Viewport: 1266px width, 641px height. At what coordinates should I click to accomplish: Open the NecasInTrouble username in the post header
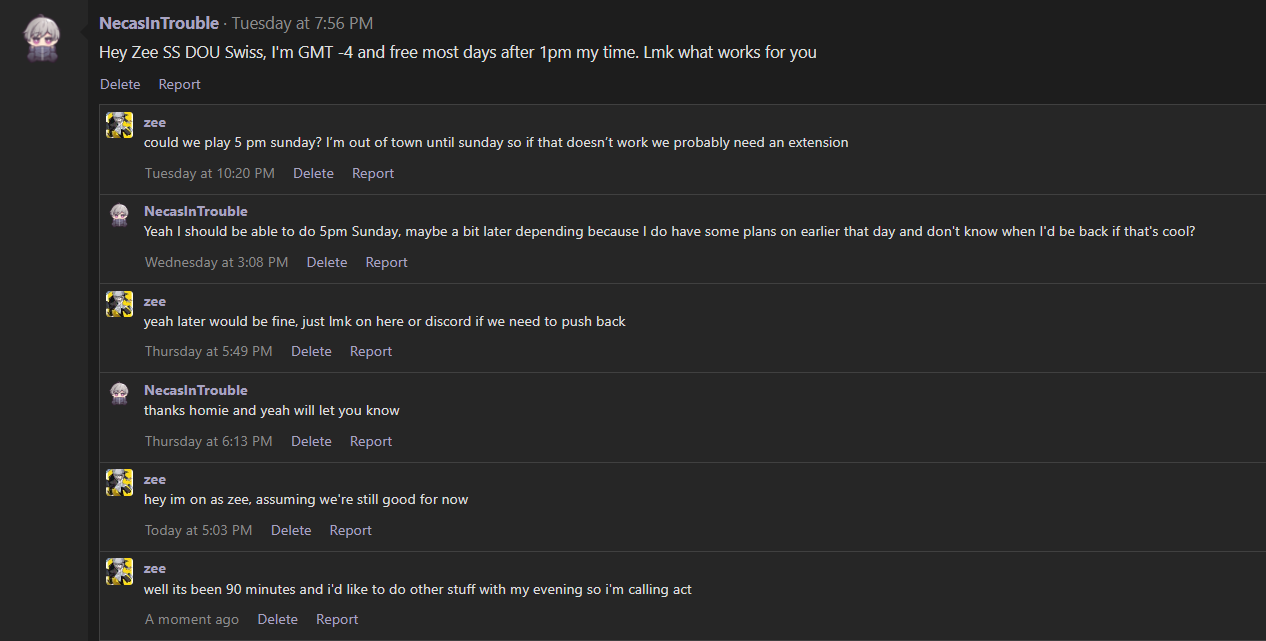(x=159, y=23)
